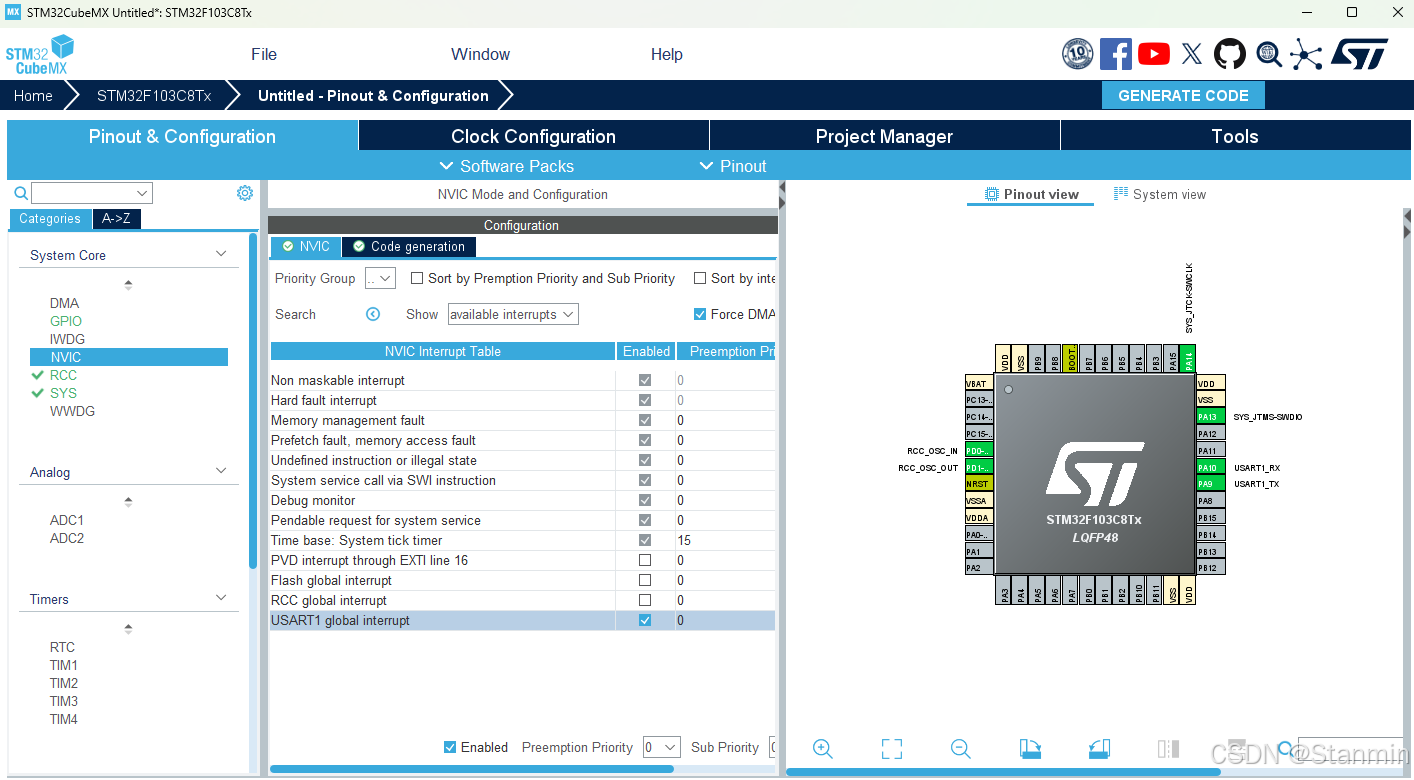Rotate chip clockwise icon
This screenshot has height=780, width=1414.
pos(1030,748)
